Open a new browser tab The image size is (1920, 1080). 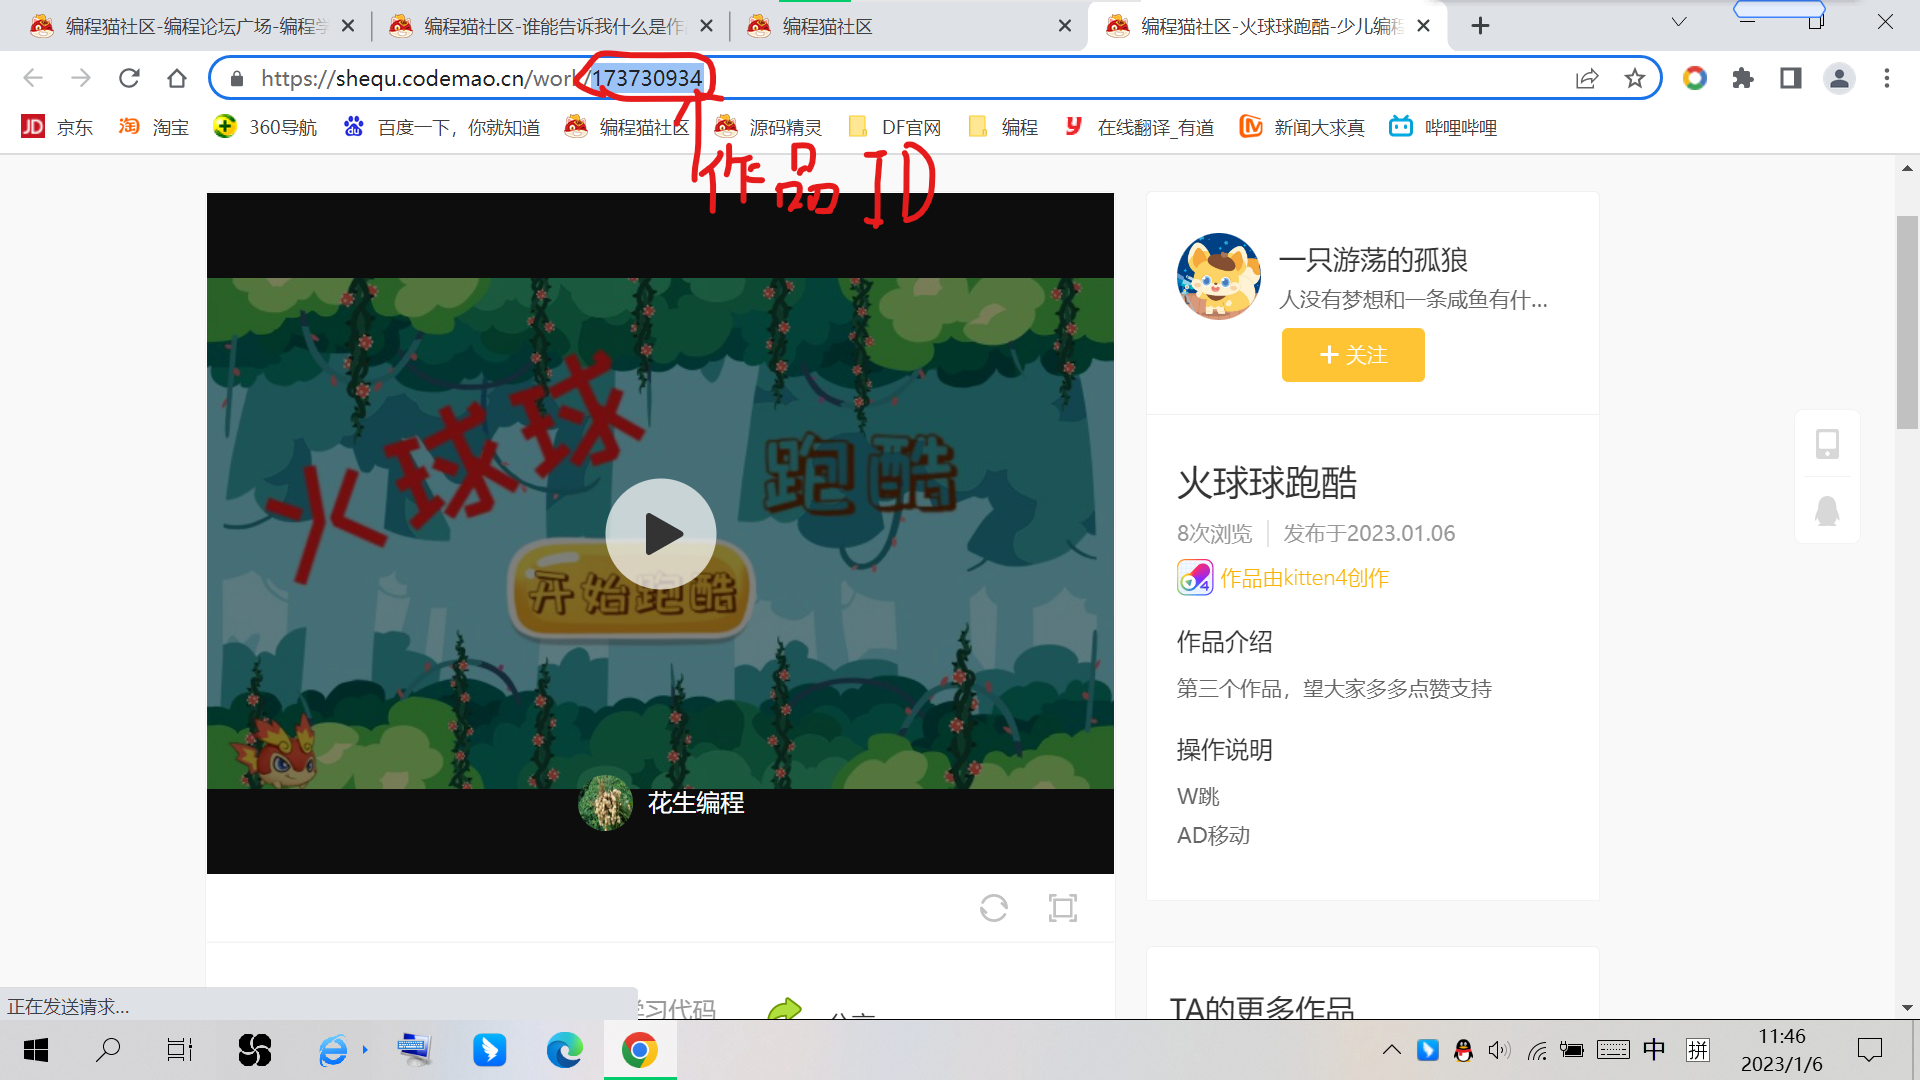(x=1481, y=26)
